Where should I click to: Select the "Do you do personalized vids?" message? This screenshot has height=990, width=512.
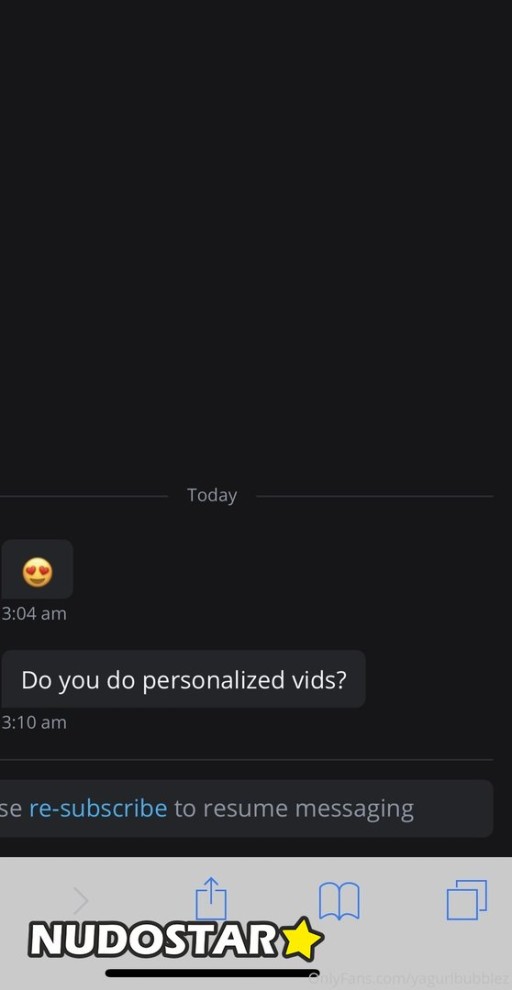[x=183, y=679]
